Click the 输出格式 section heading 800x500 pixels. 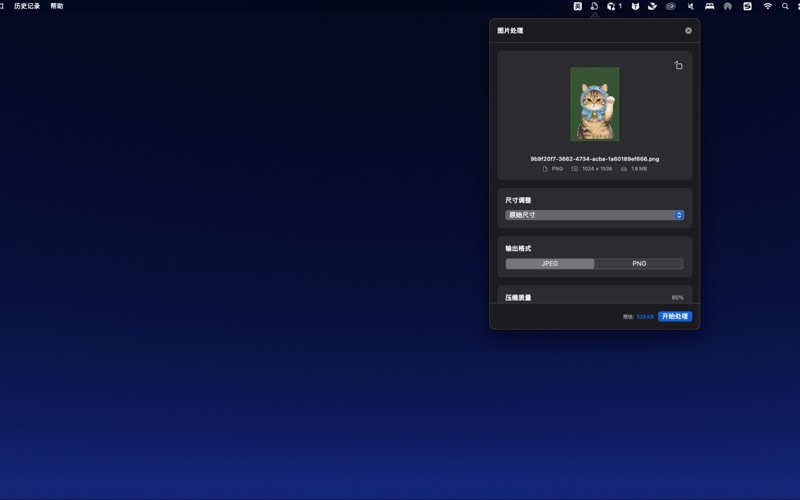pos(518,248)
